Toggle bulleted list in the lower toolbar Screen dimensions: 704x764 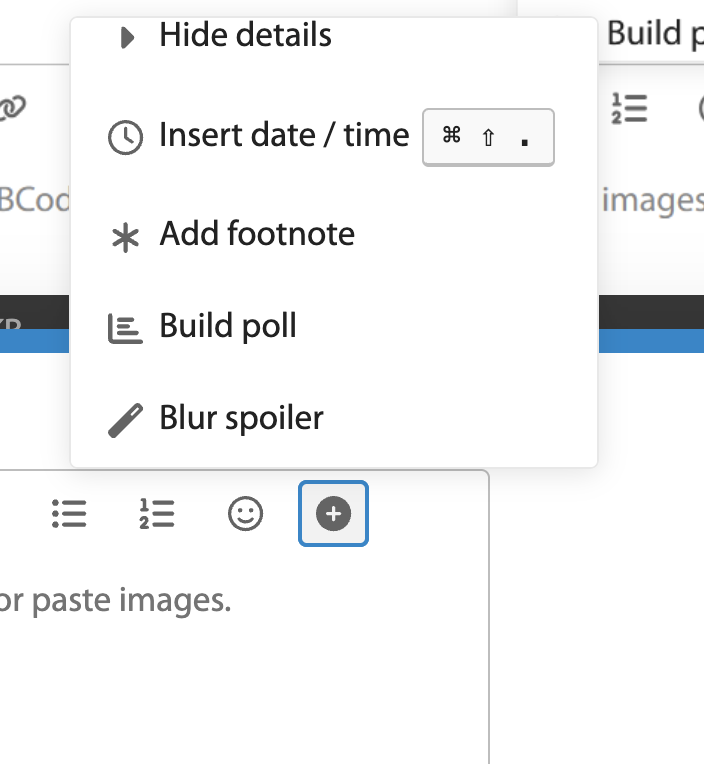pyautogui.click(x=69, y=514)
